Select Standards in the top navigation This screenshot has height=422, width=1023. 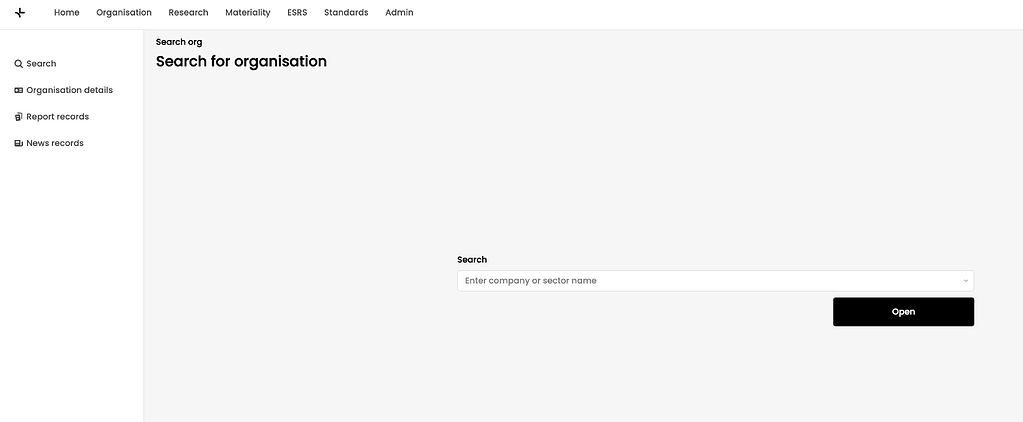[346, 13]
